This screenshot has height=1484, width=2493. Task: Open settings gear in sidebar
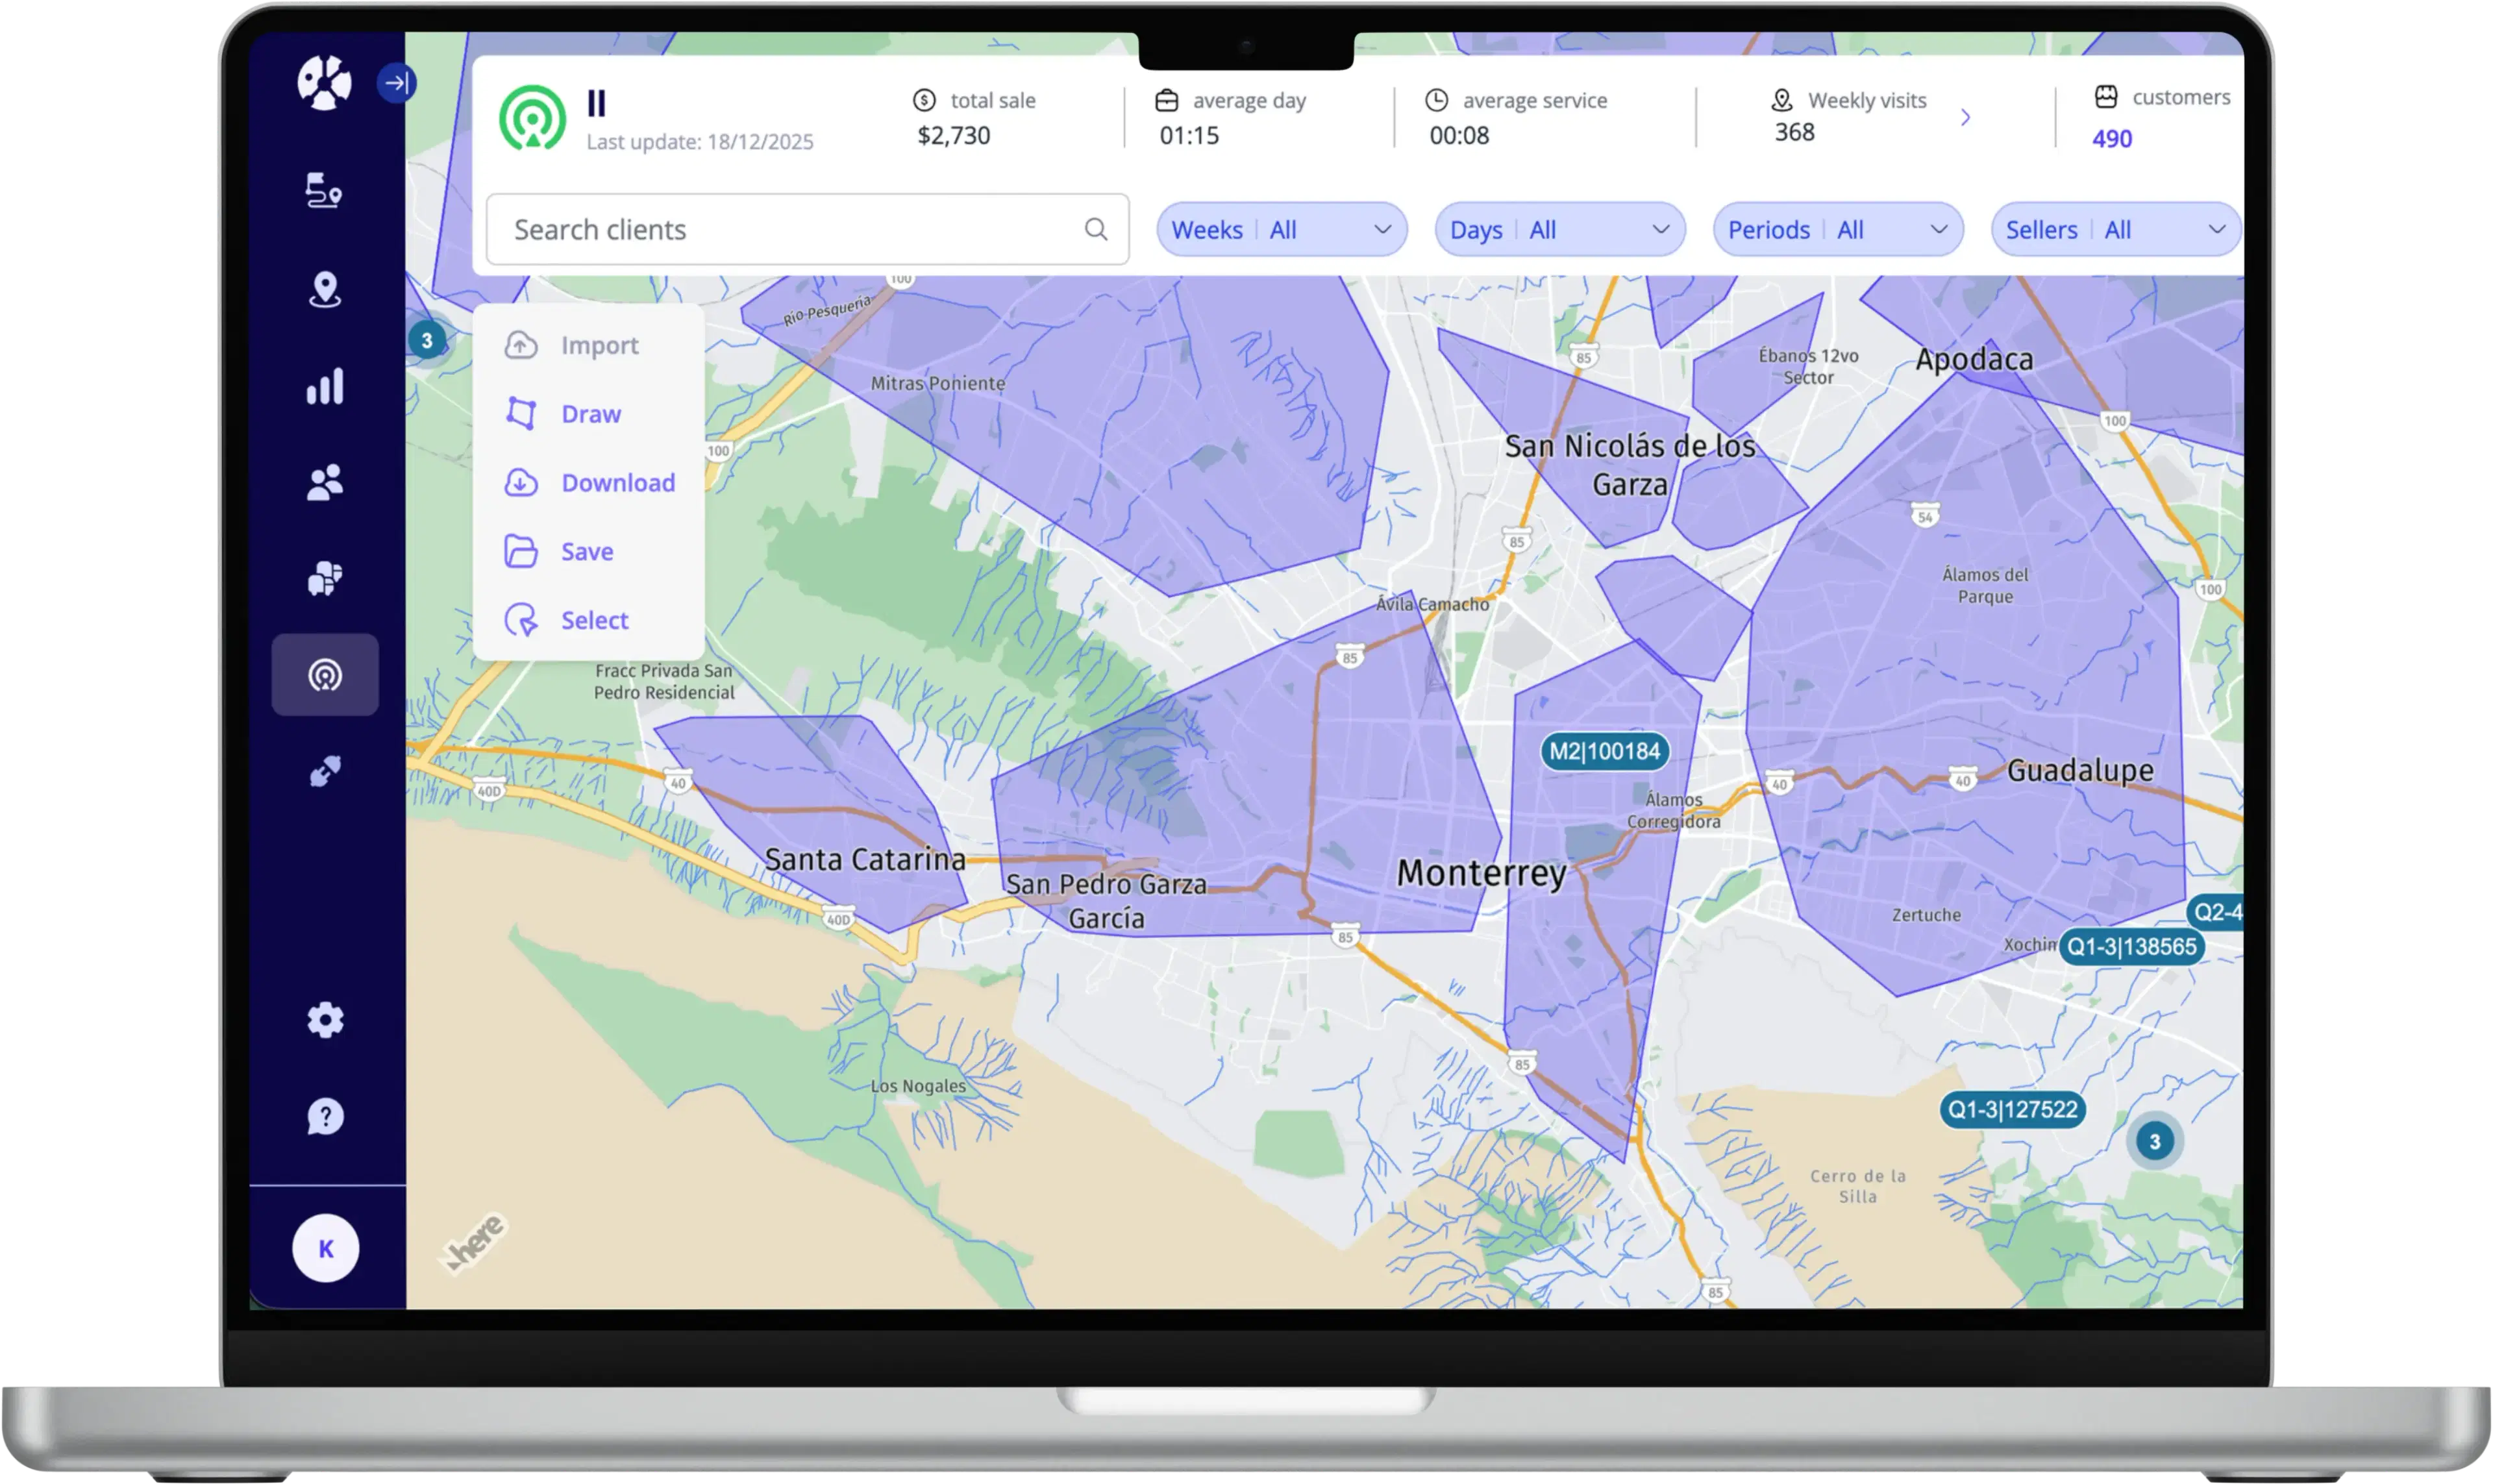pyautogui.click(x=325, y=1020)
